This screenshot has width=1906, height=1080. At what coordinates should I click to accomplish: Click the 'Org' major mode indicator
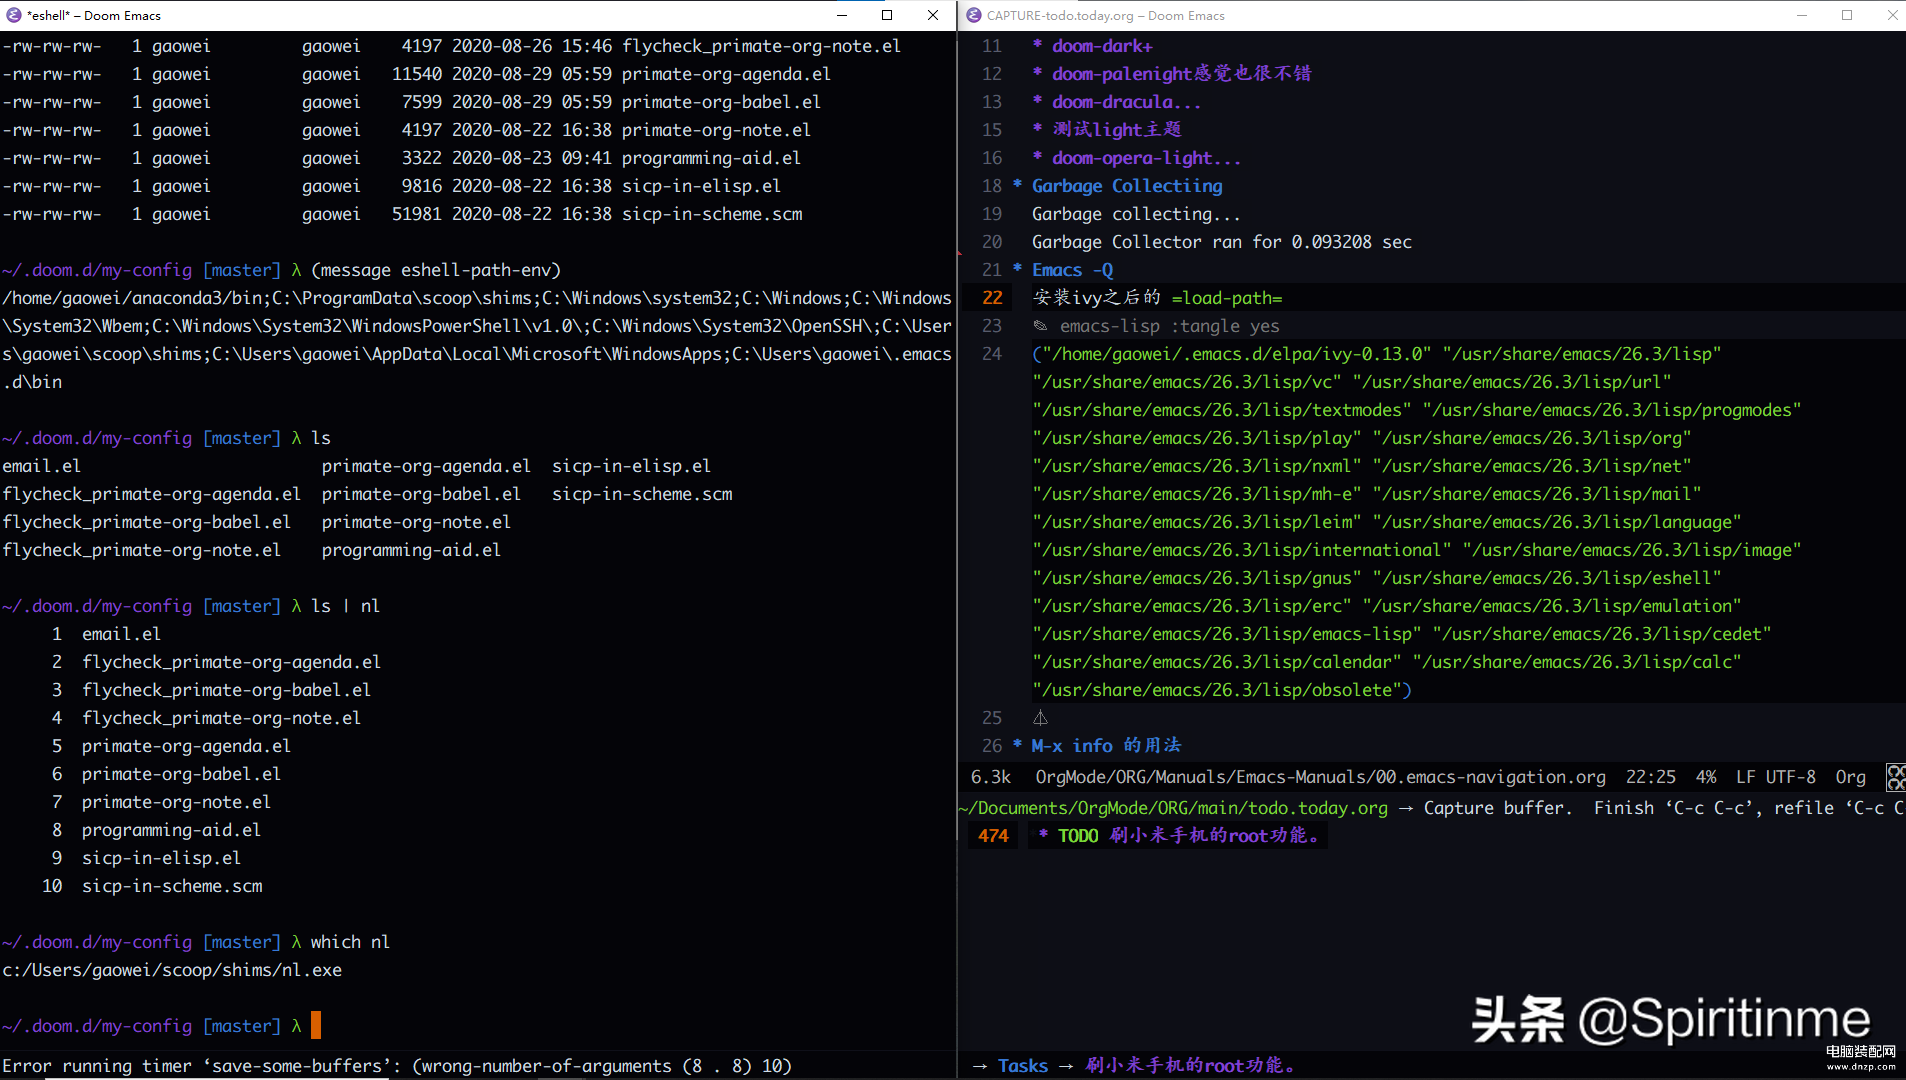1850,777
